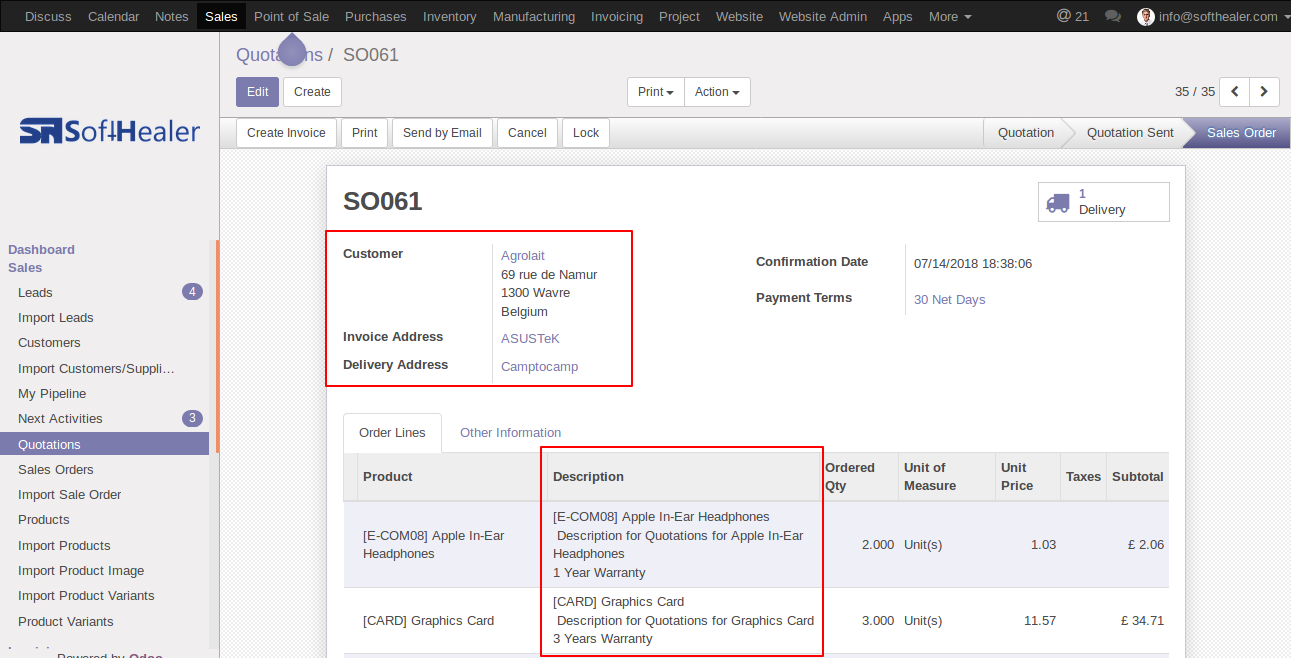Open the Website menu
Screen dimensions: 1291x658
739,16
